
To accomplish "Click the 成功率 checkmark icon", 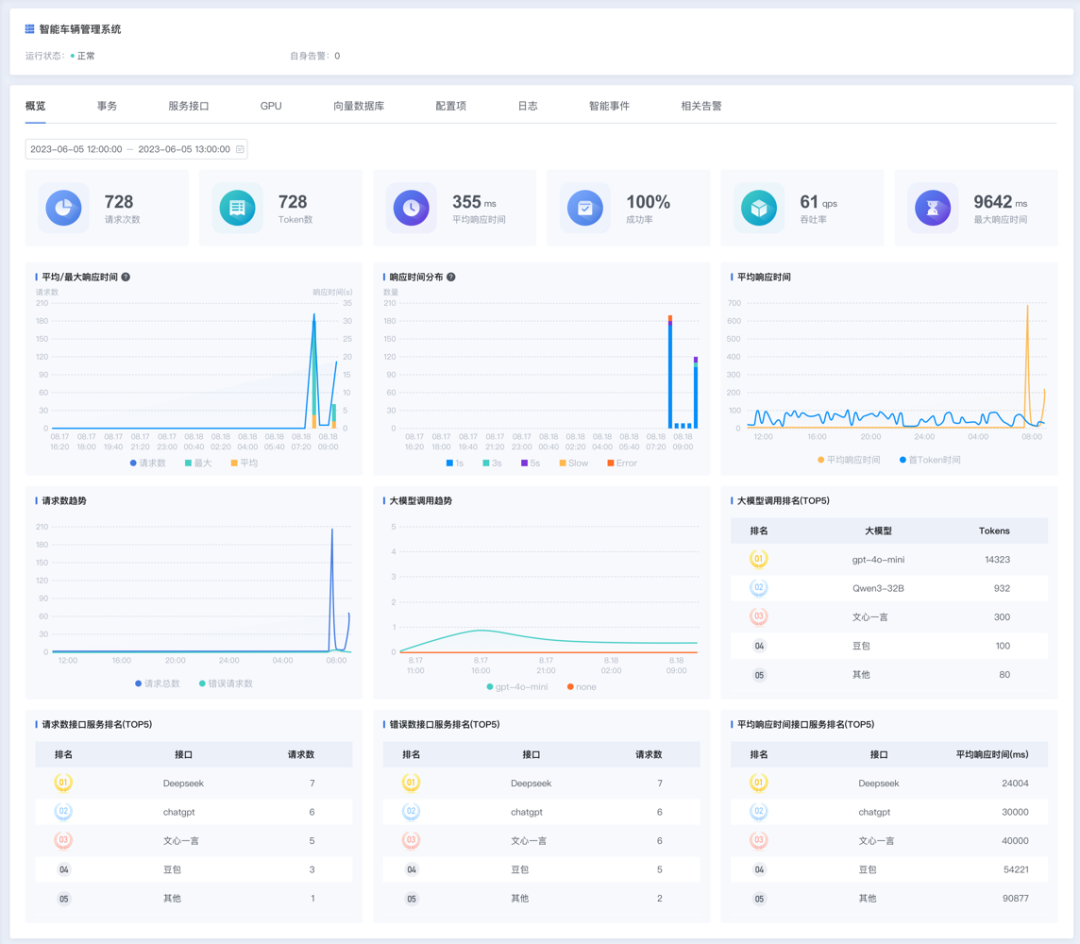I will point(585,208).
